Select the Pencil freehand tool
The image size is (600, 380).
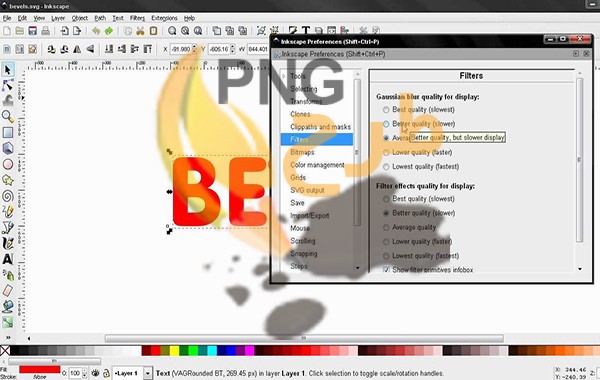pos(8,212)
